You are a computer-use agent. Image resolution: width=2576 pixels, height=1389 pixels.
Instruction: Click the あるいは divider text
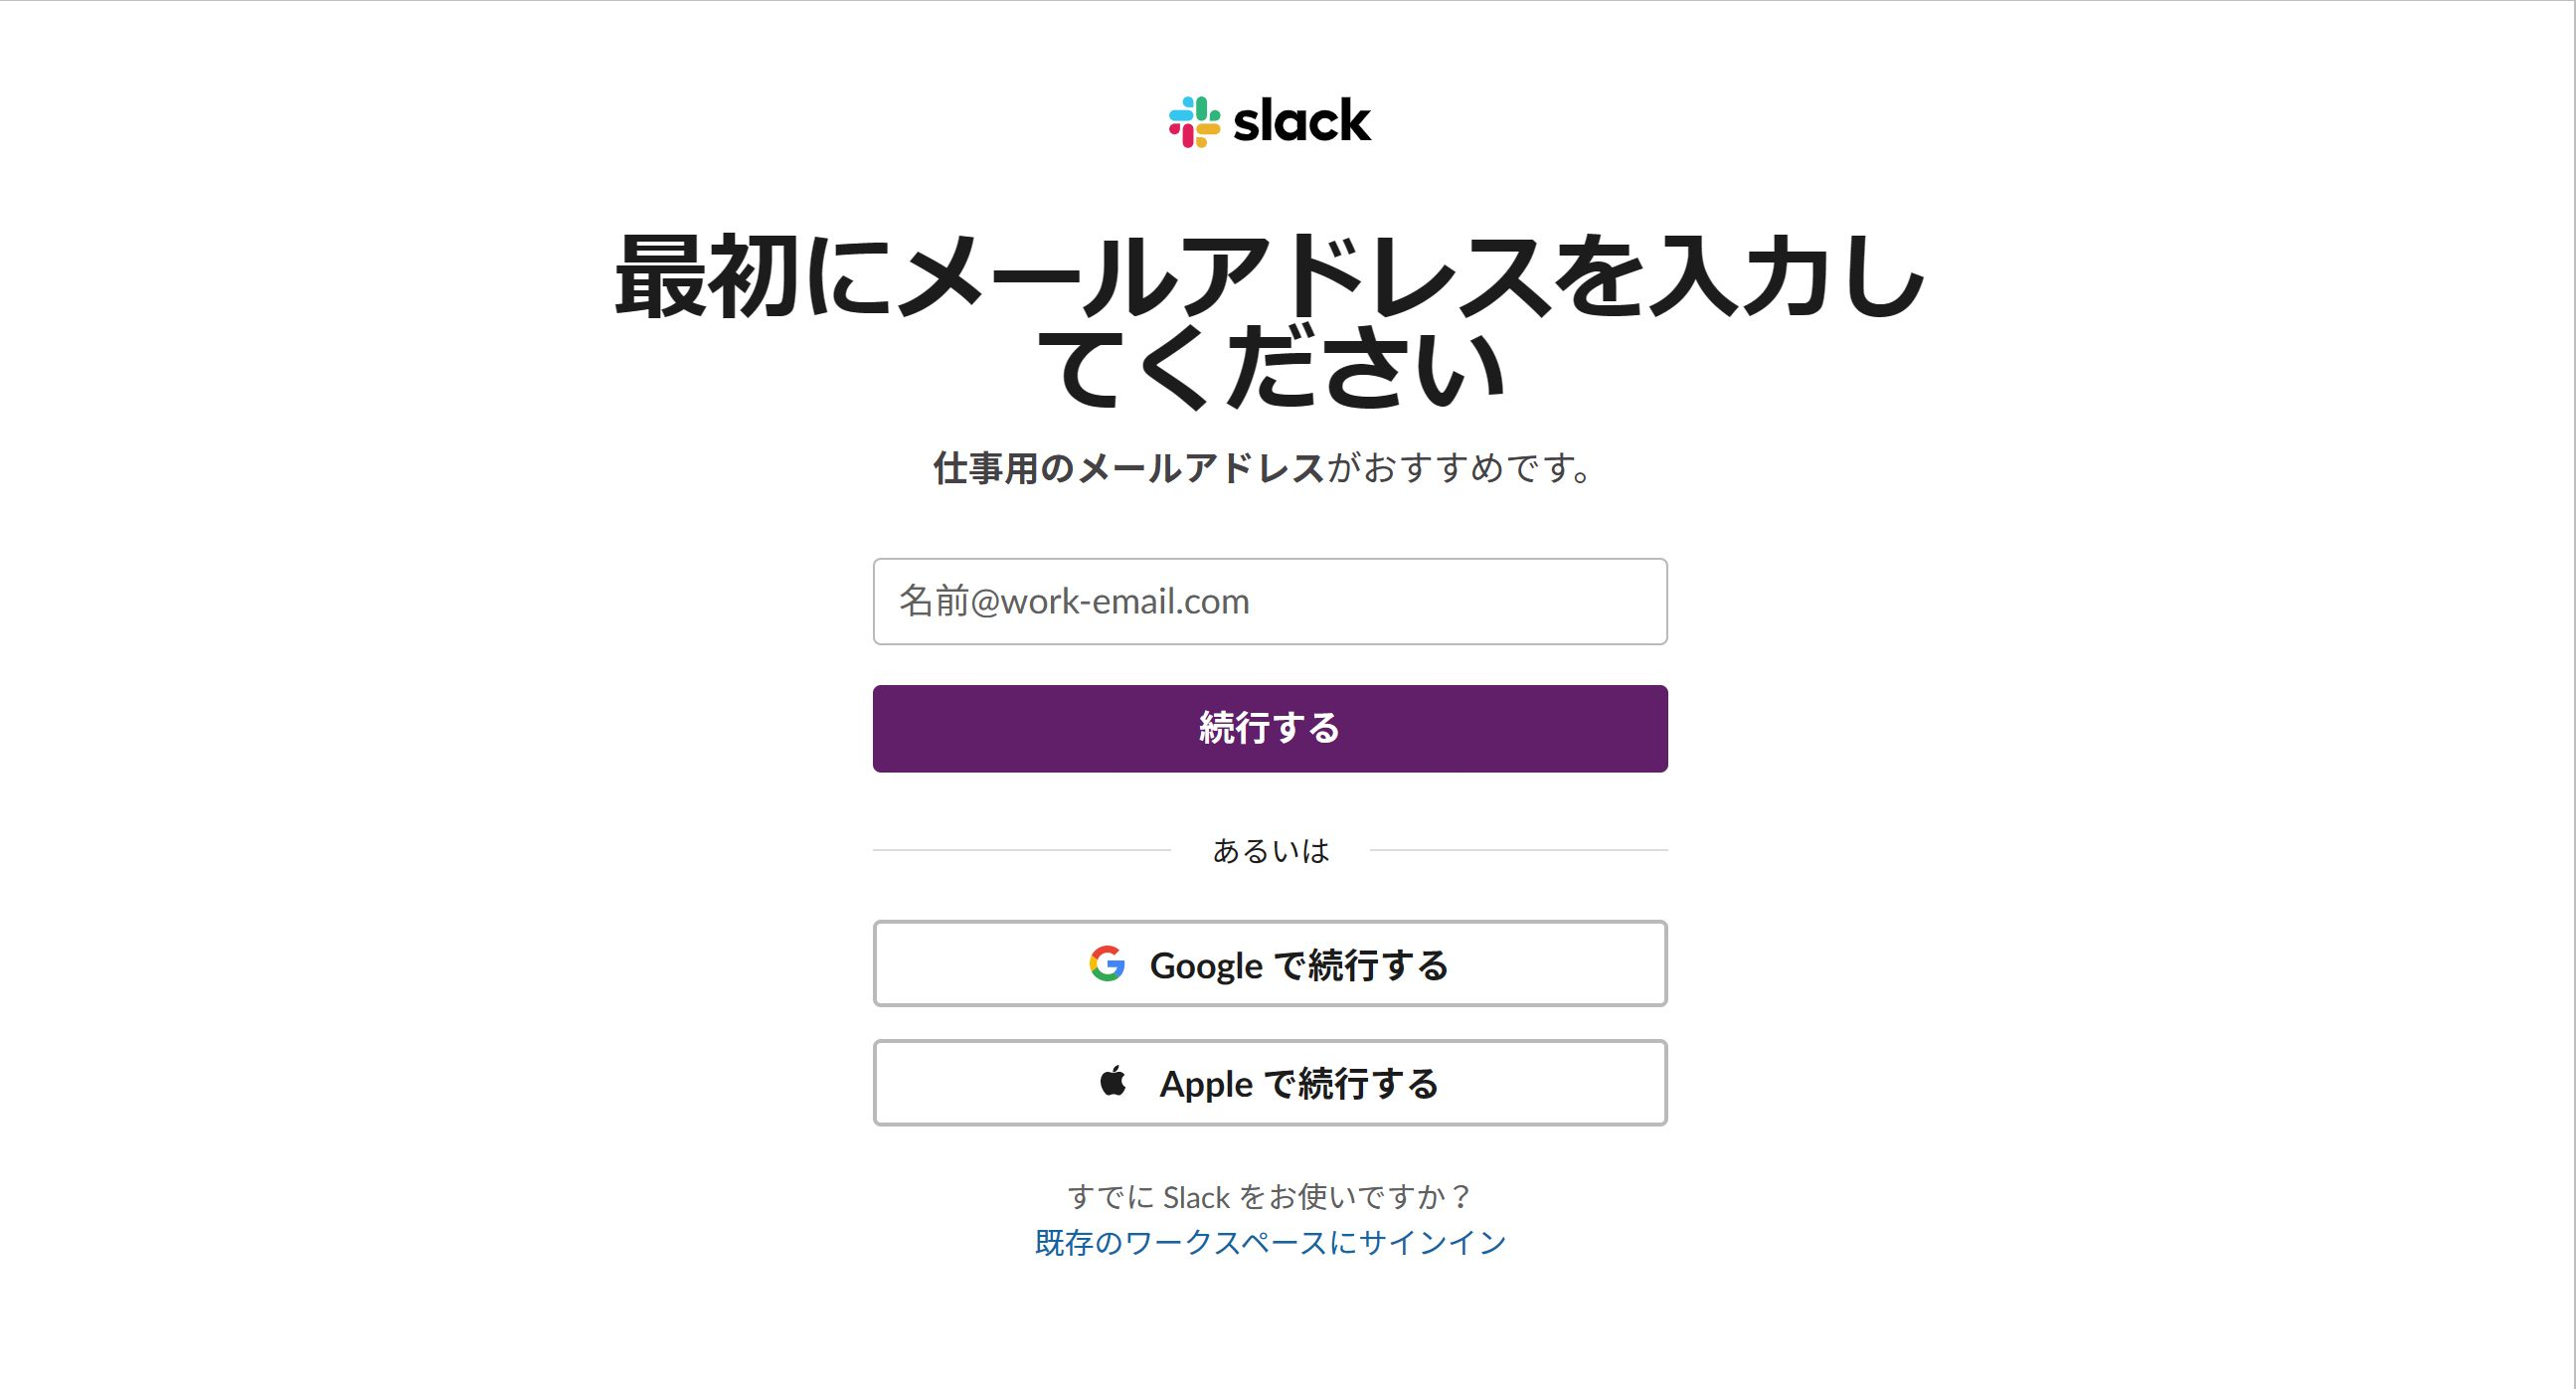click(x=1270, y=851)
